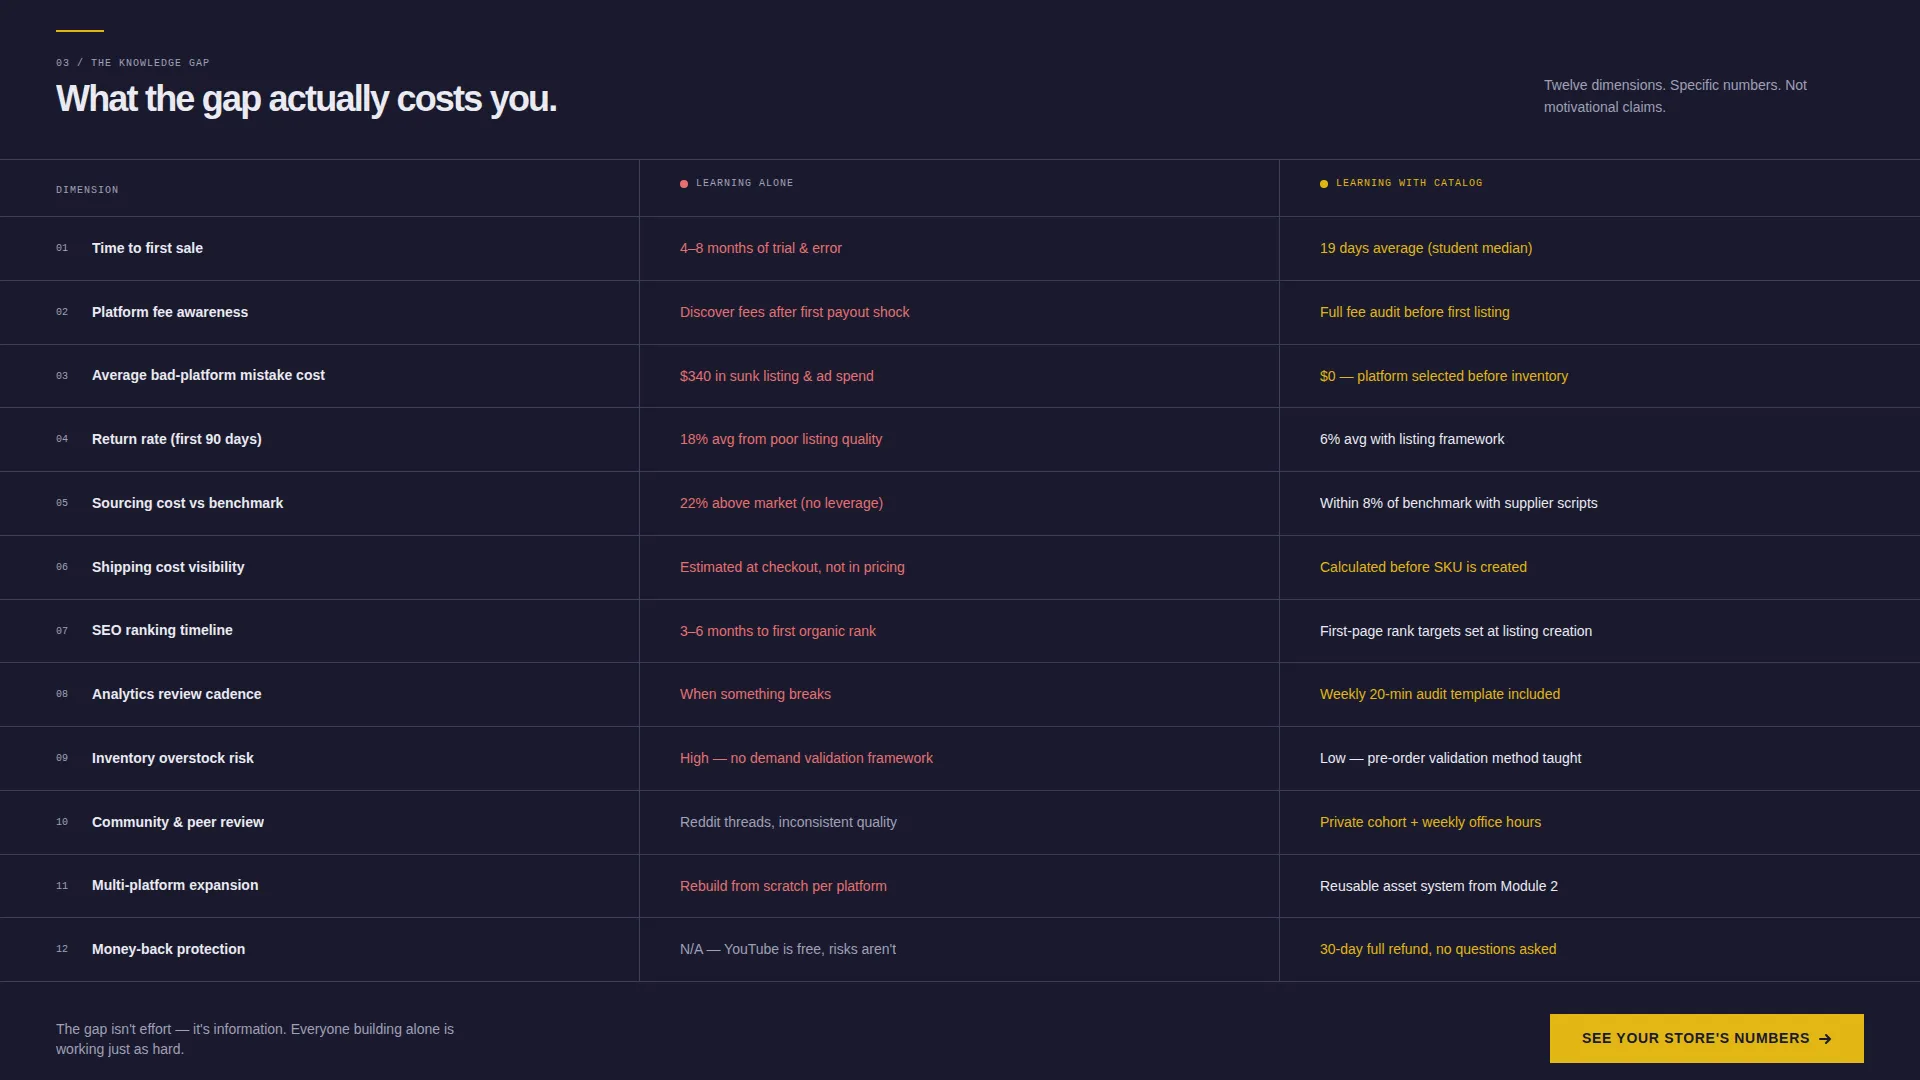Click the Multi-platform expansion row

pyautogui.click(x=960, y=886)
